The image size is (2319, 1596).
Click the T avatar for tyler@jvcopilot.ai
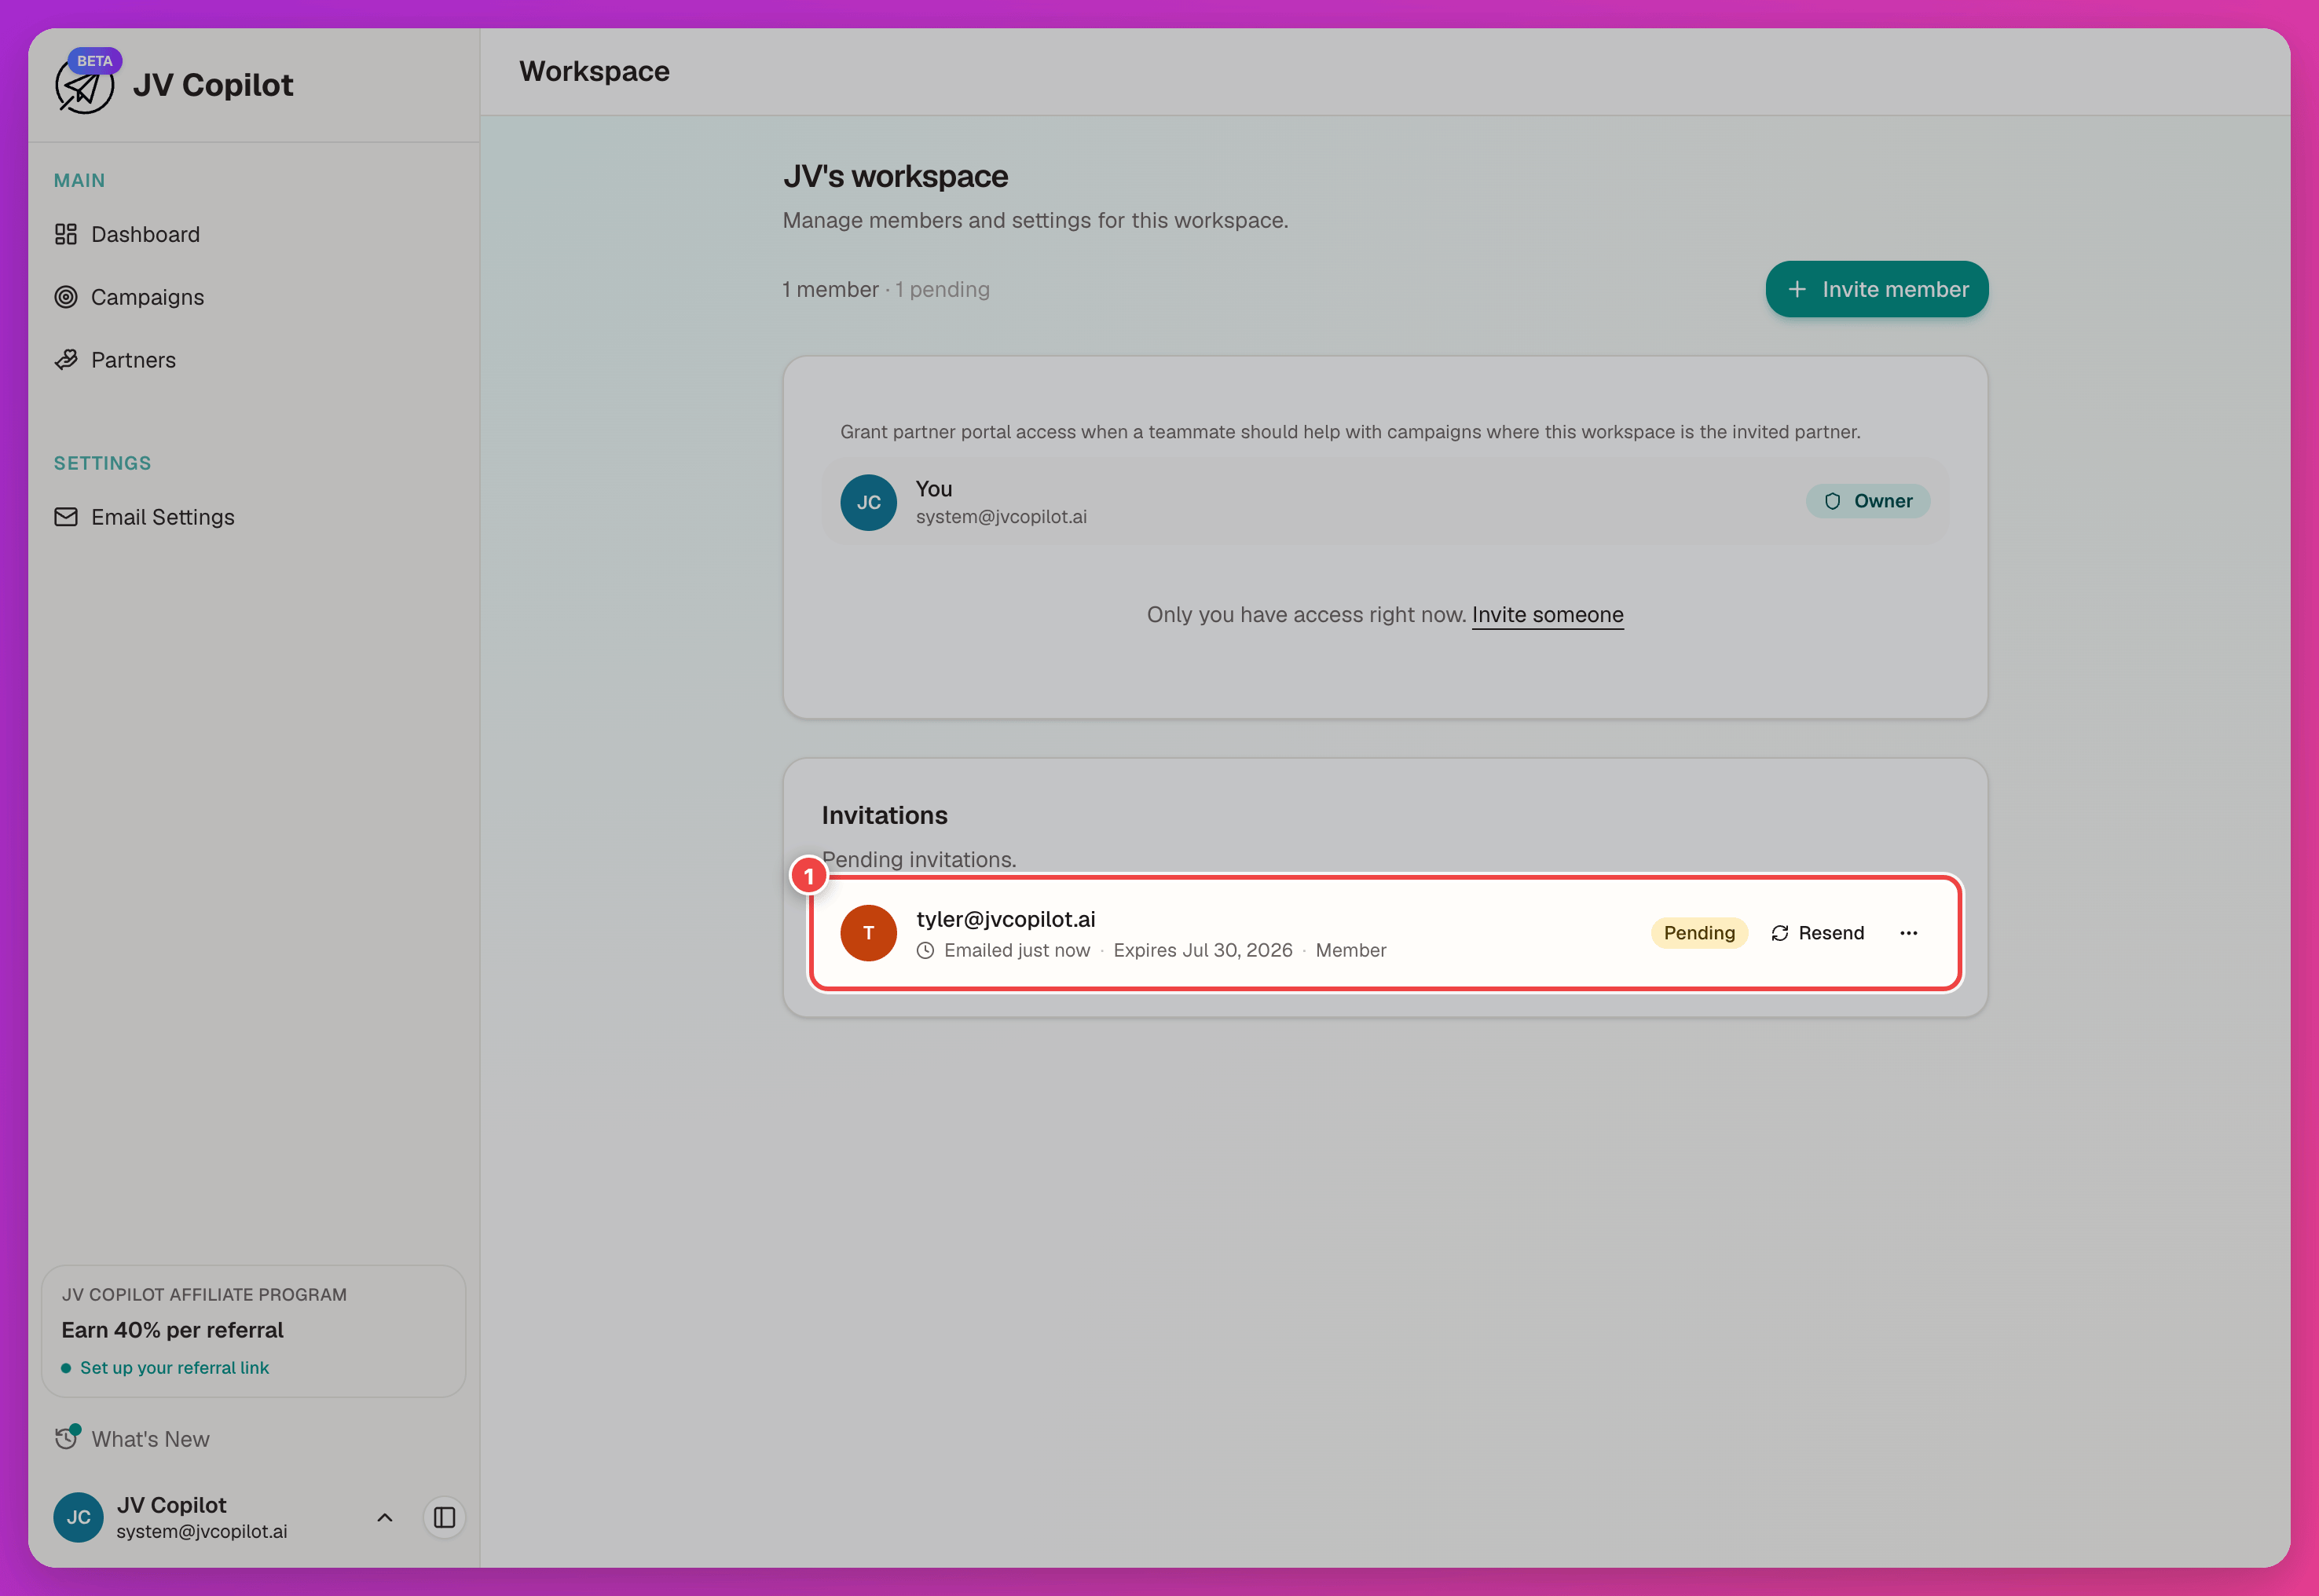[x=868, y=933]
